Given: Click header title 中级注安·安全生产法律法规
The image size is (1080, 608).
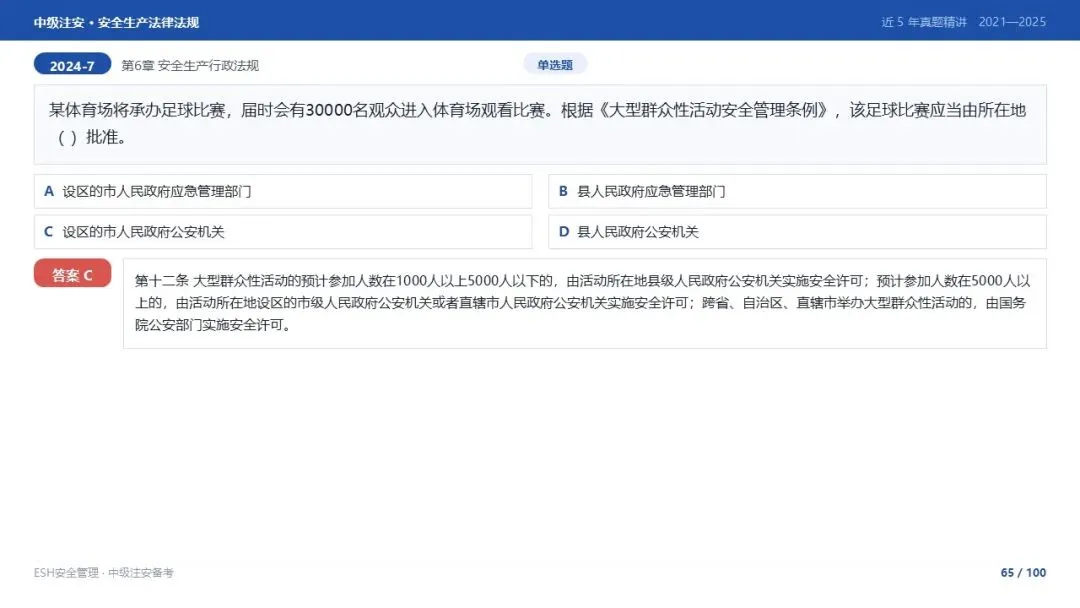Looking at the screenshot, I should (x=116, y=22).
